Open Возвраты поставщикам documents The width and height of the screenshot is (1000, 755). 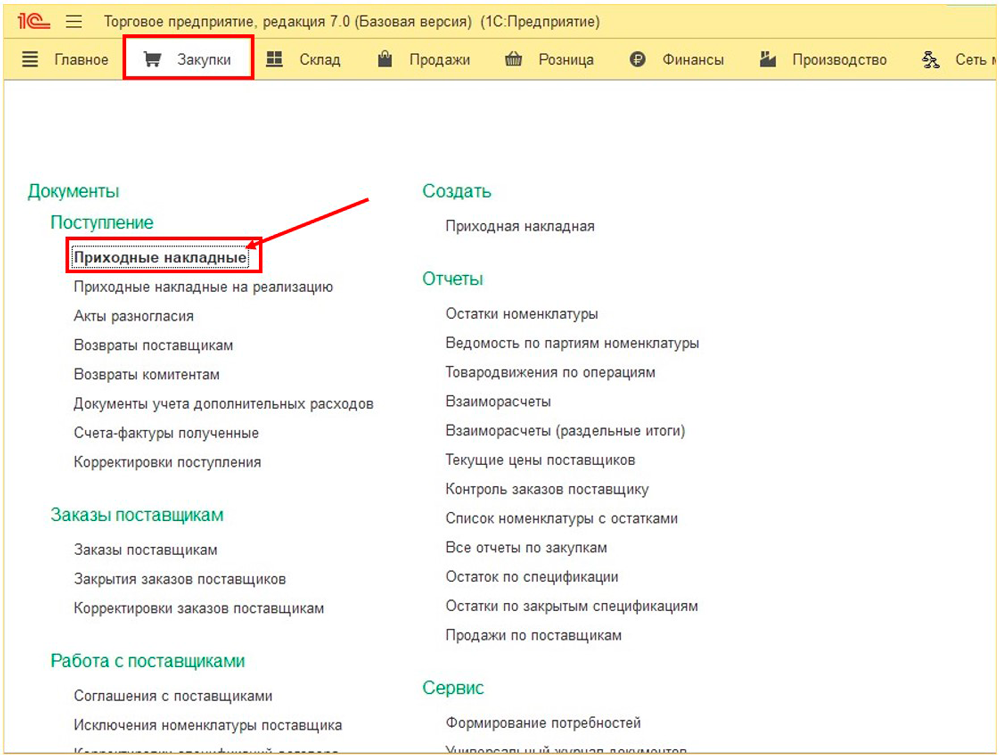153,345
